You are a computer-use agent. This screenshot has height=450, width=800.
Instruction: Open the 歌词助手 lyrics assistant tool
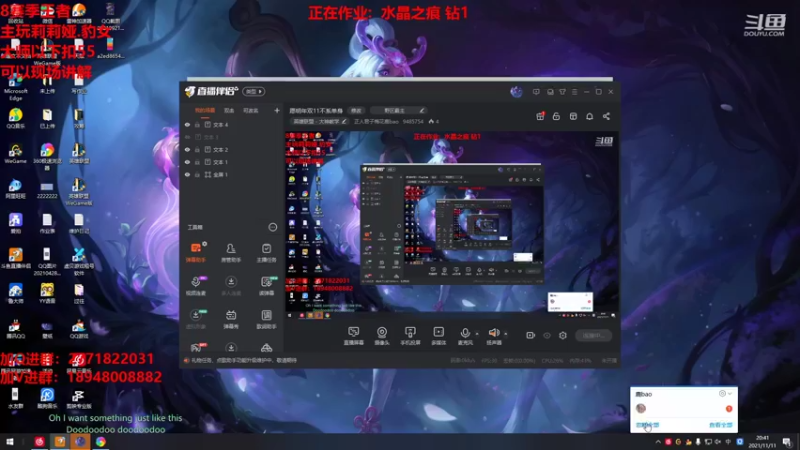pos(266,319)
